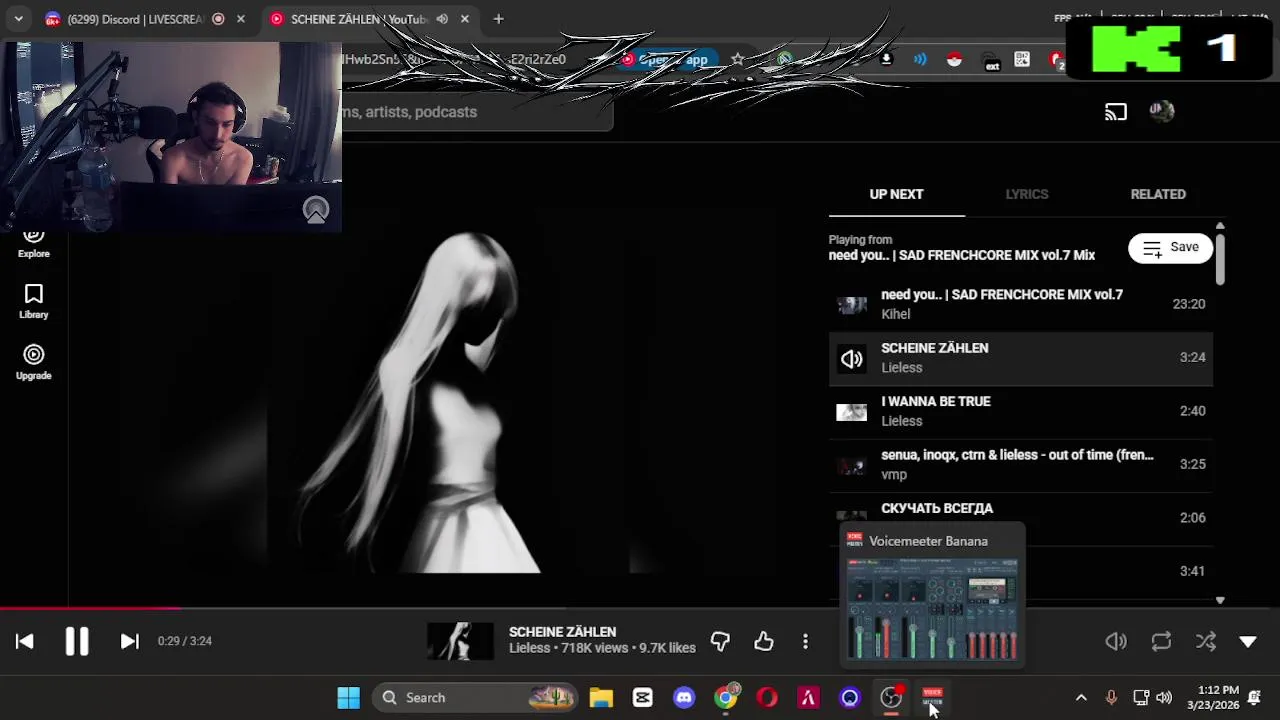Open the vmp channel link in queue
This screenshot has width=1280, height=720.
(894, 475)
